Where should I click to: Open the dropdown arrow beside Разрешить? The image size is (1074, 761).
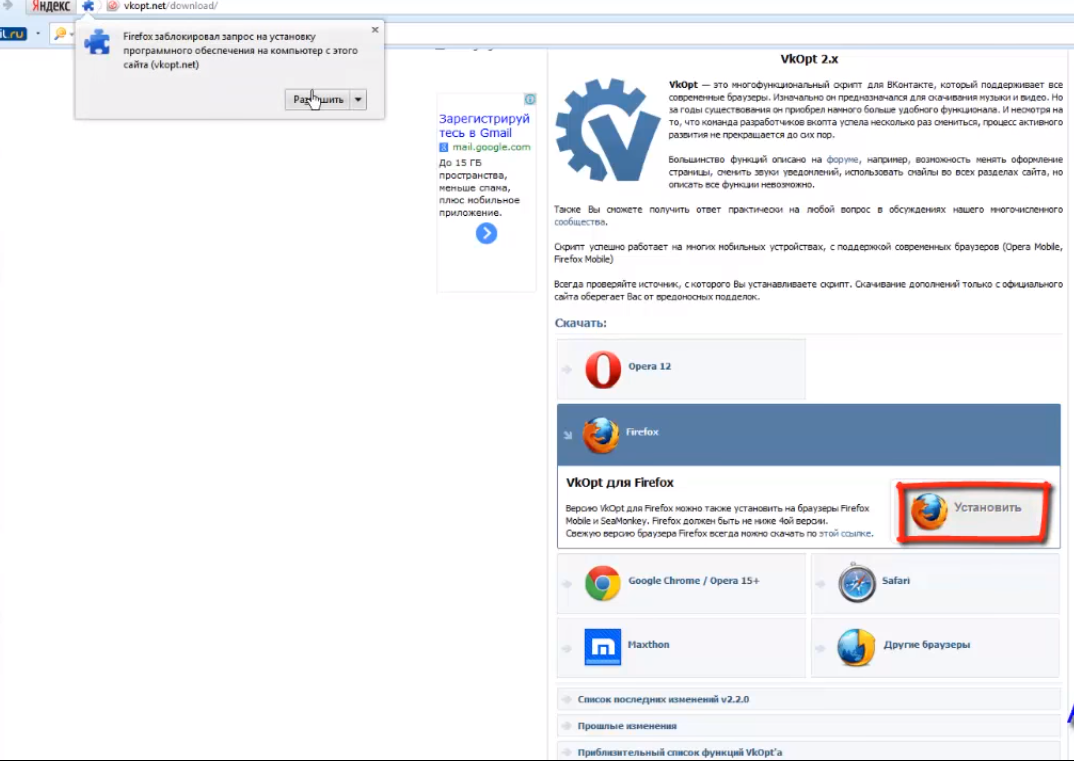358,99
